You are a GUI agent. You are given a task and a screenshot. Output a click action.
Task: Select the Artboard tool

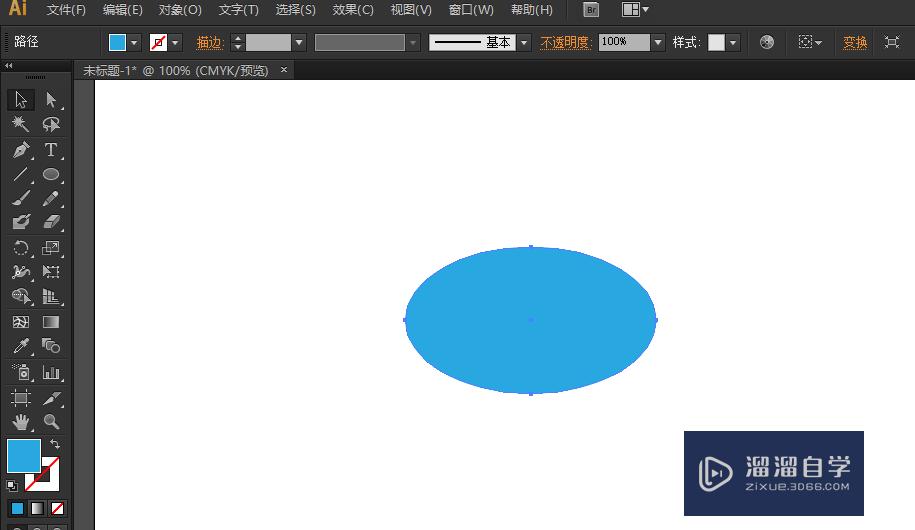[21, 398]
